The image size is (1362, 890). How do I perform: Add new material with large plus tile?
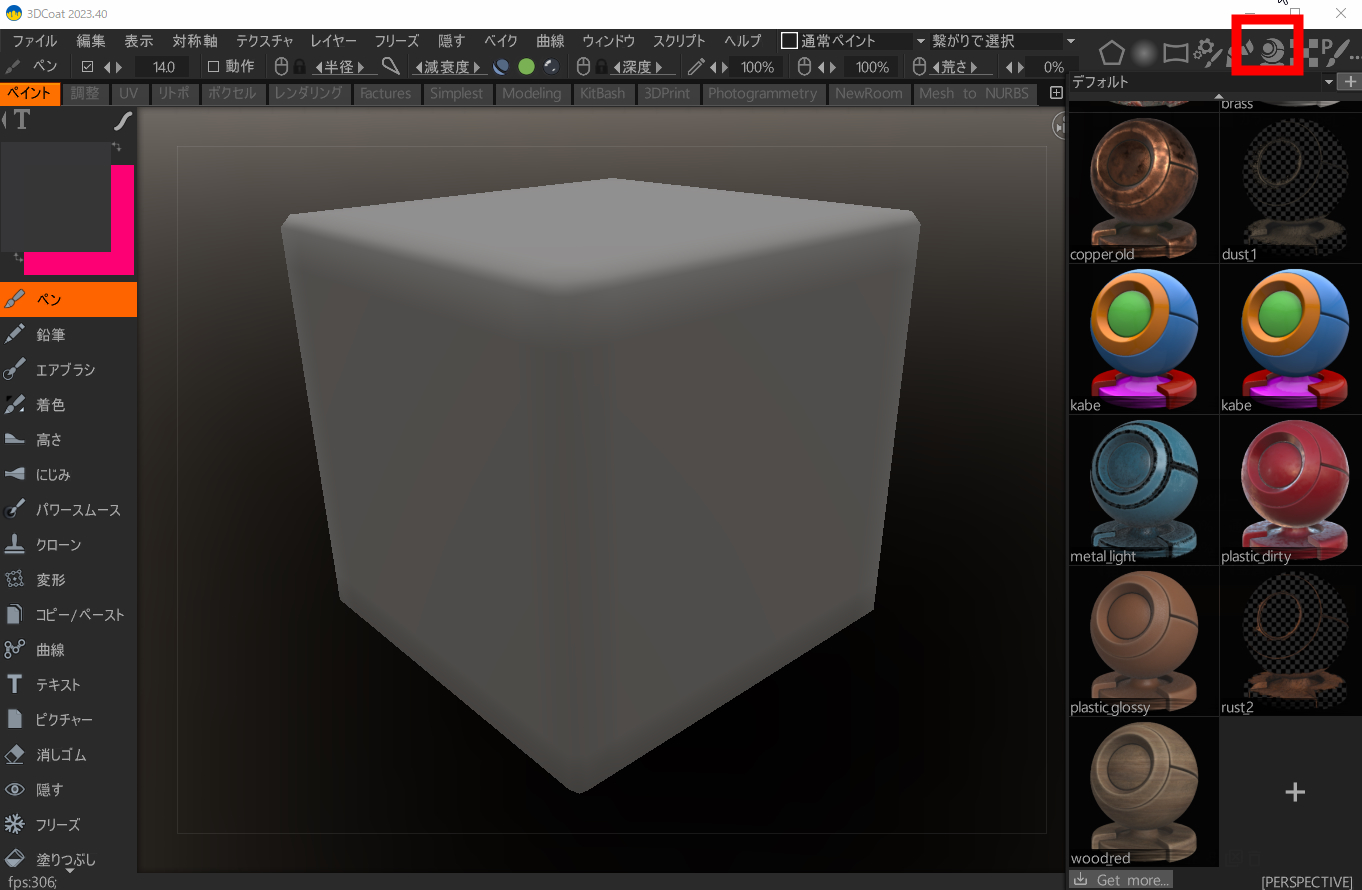(x=1295, y=792)
